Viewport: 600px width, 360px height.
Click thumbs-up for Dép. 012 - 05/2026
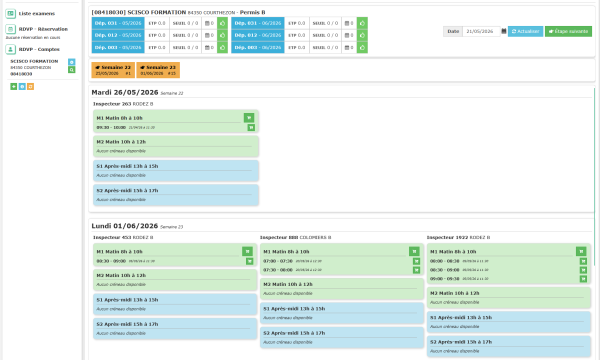click(x=222, y=36)
